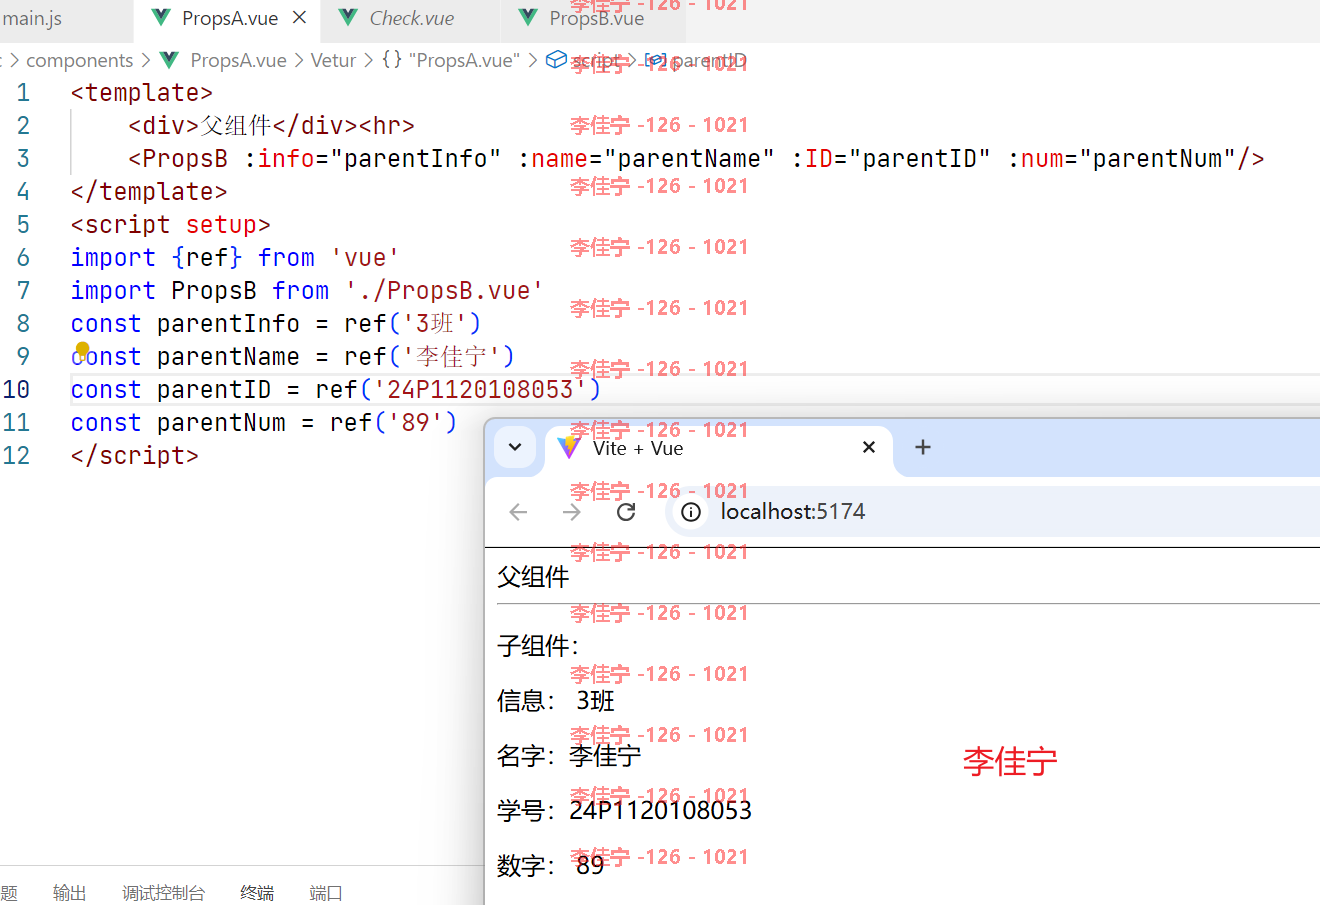
Task: Open the 调试控制台 (Debug Console) panel tab
Action: click(163, 893)
